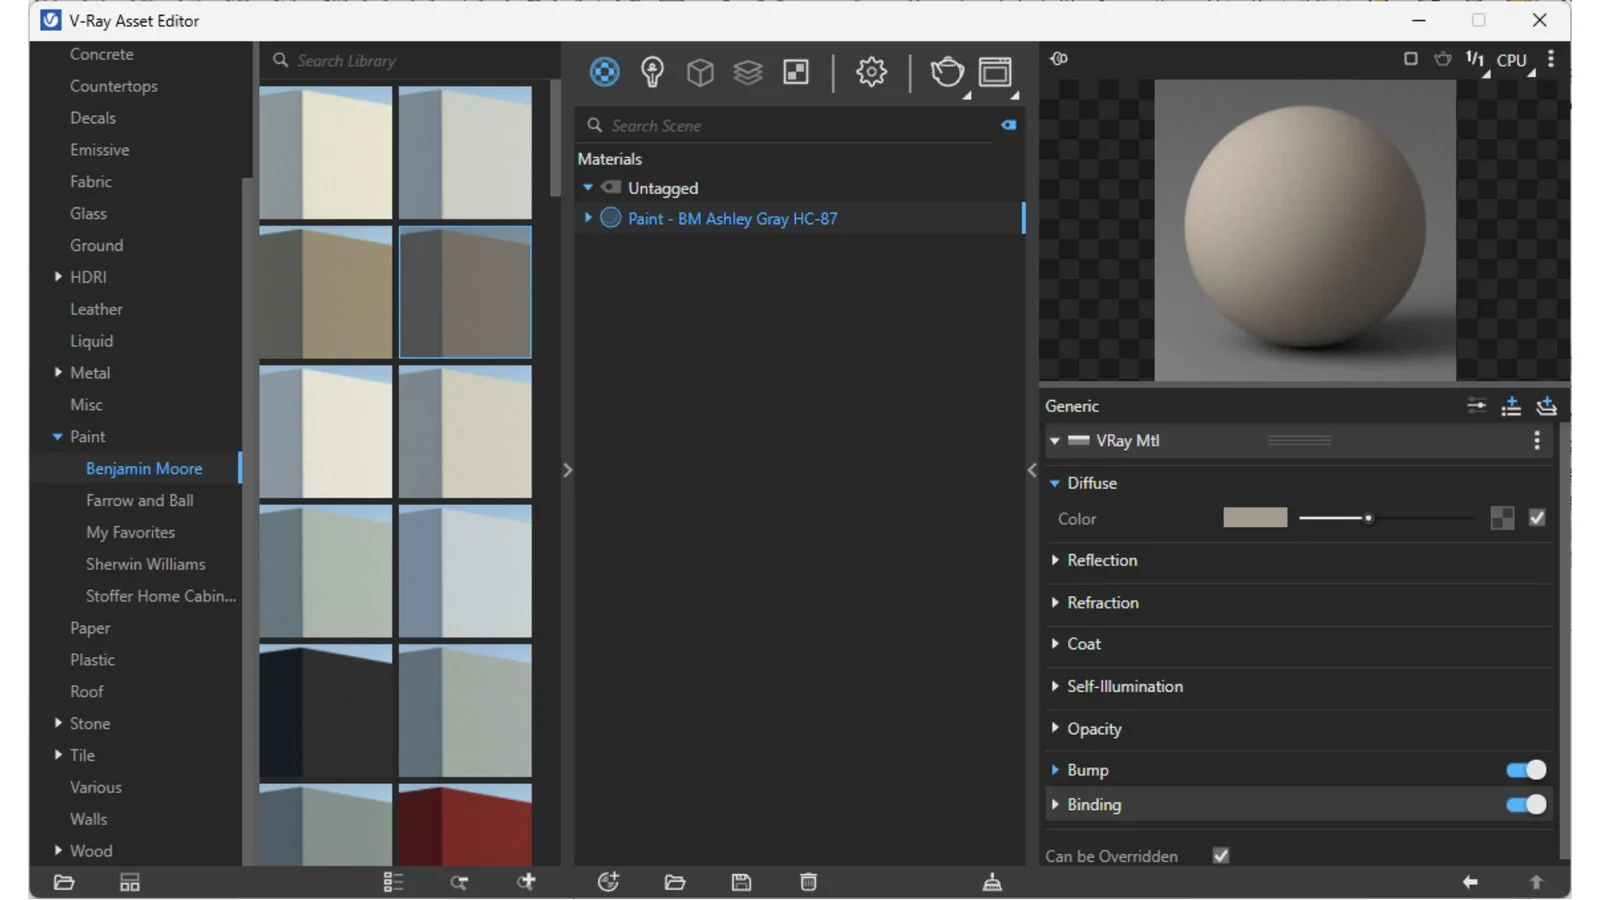This screenshot has width=1600, height=900.
Task: Open the Textures asset panel
Action: coord(748,71)
